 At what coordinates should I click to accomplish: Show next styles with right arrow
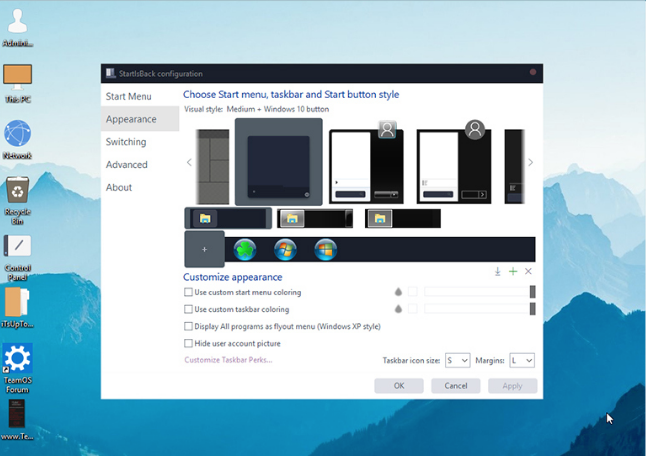(x=531, y=162)
